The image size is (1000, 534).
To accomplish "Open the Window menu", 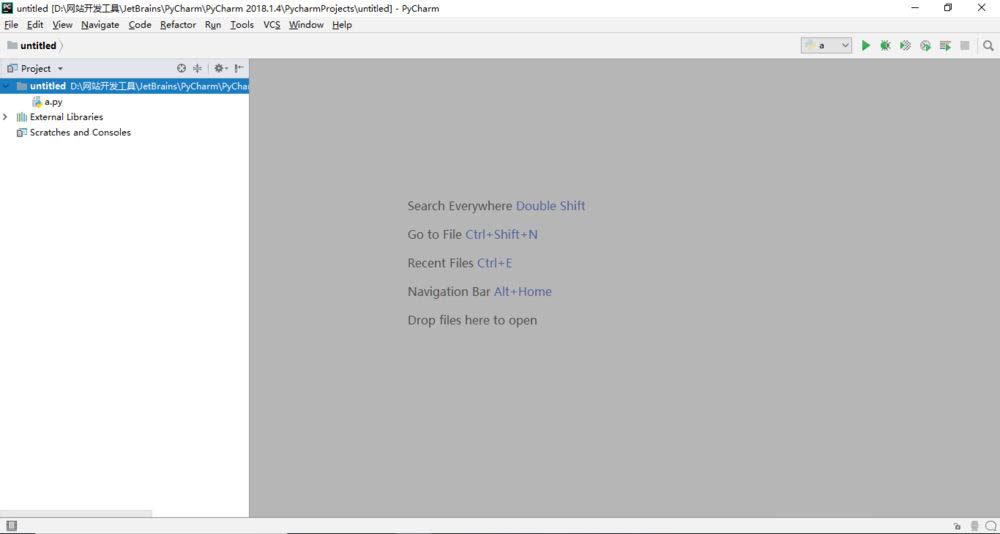I will pyautogui.click(x=306, y=25).
